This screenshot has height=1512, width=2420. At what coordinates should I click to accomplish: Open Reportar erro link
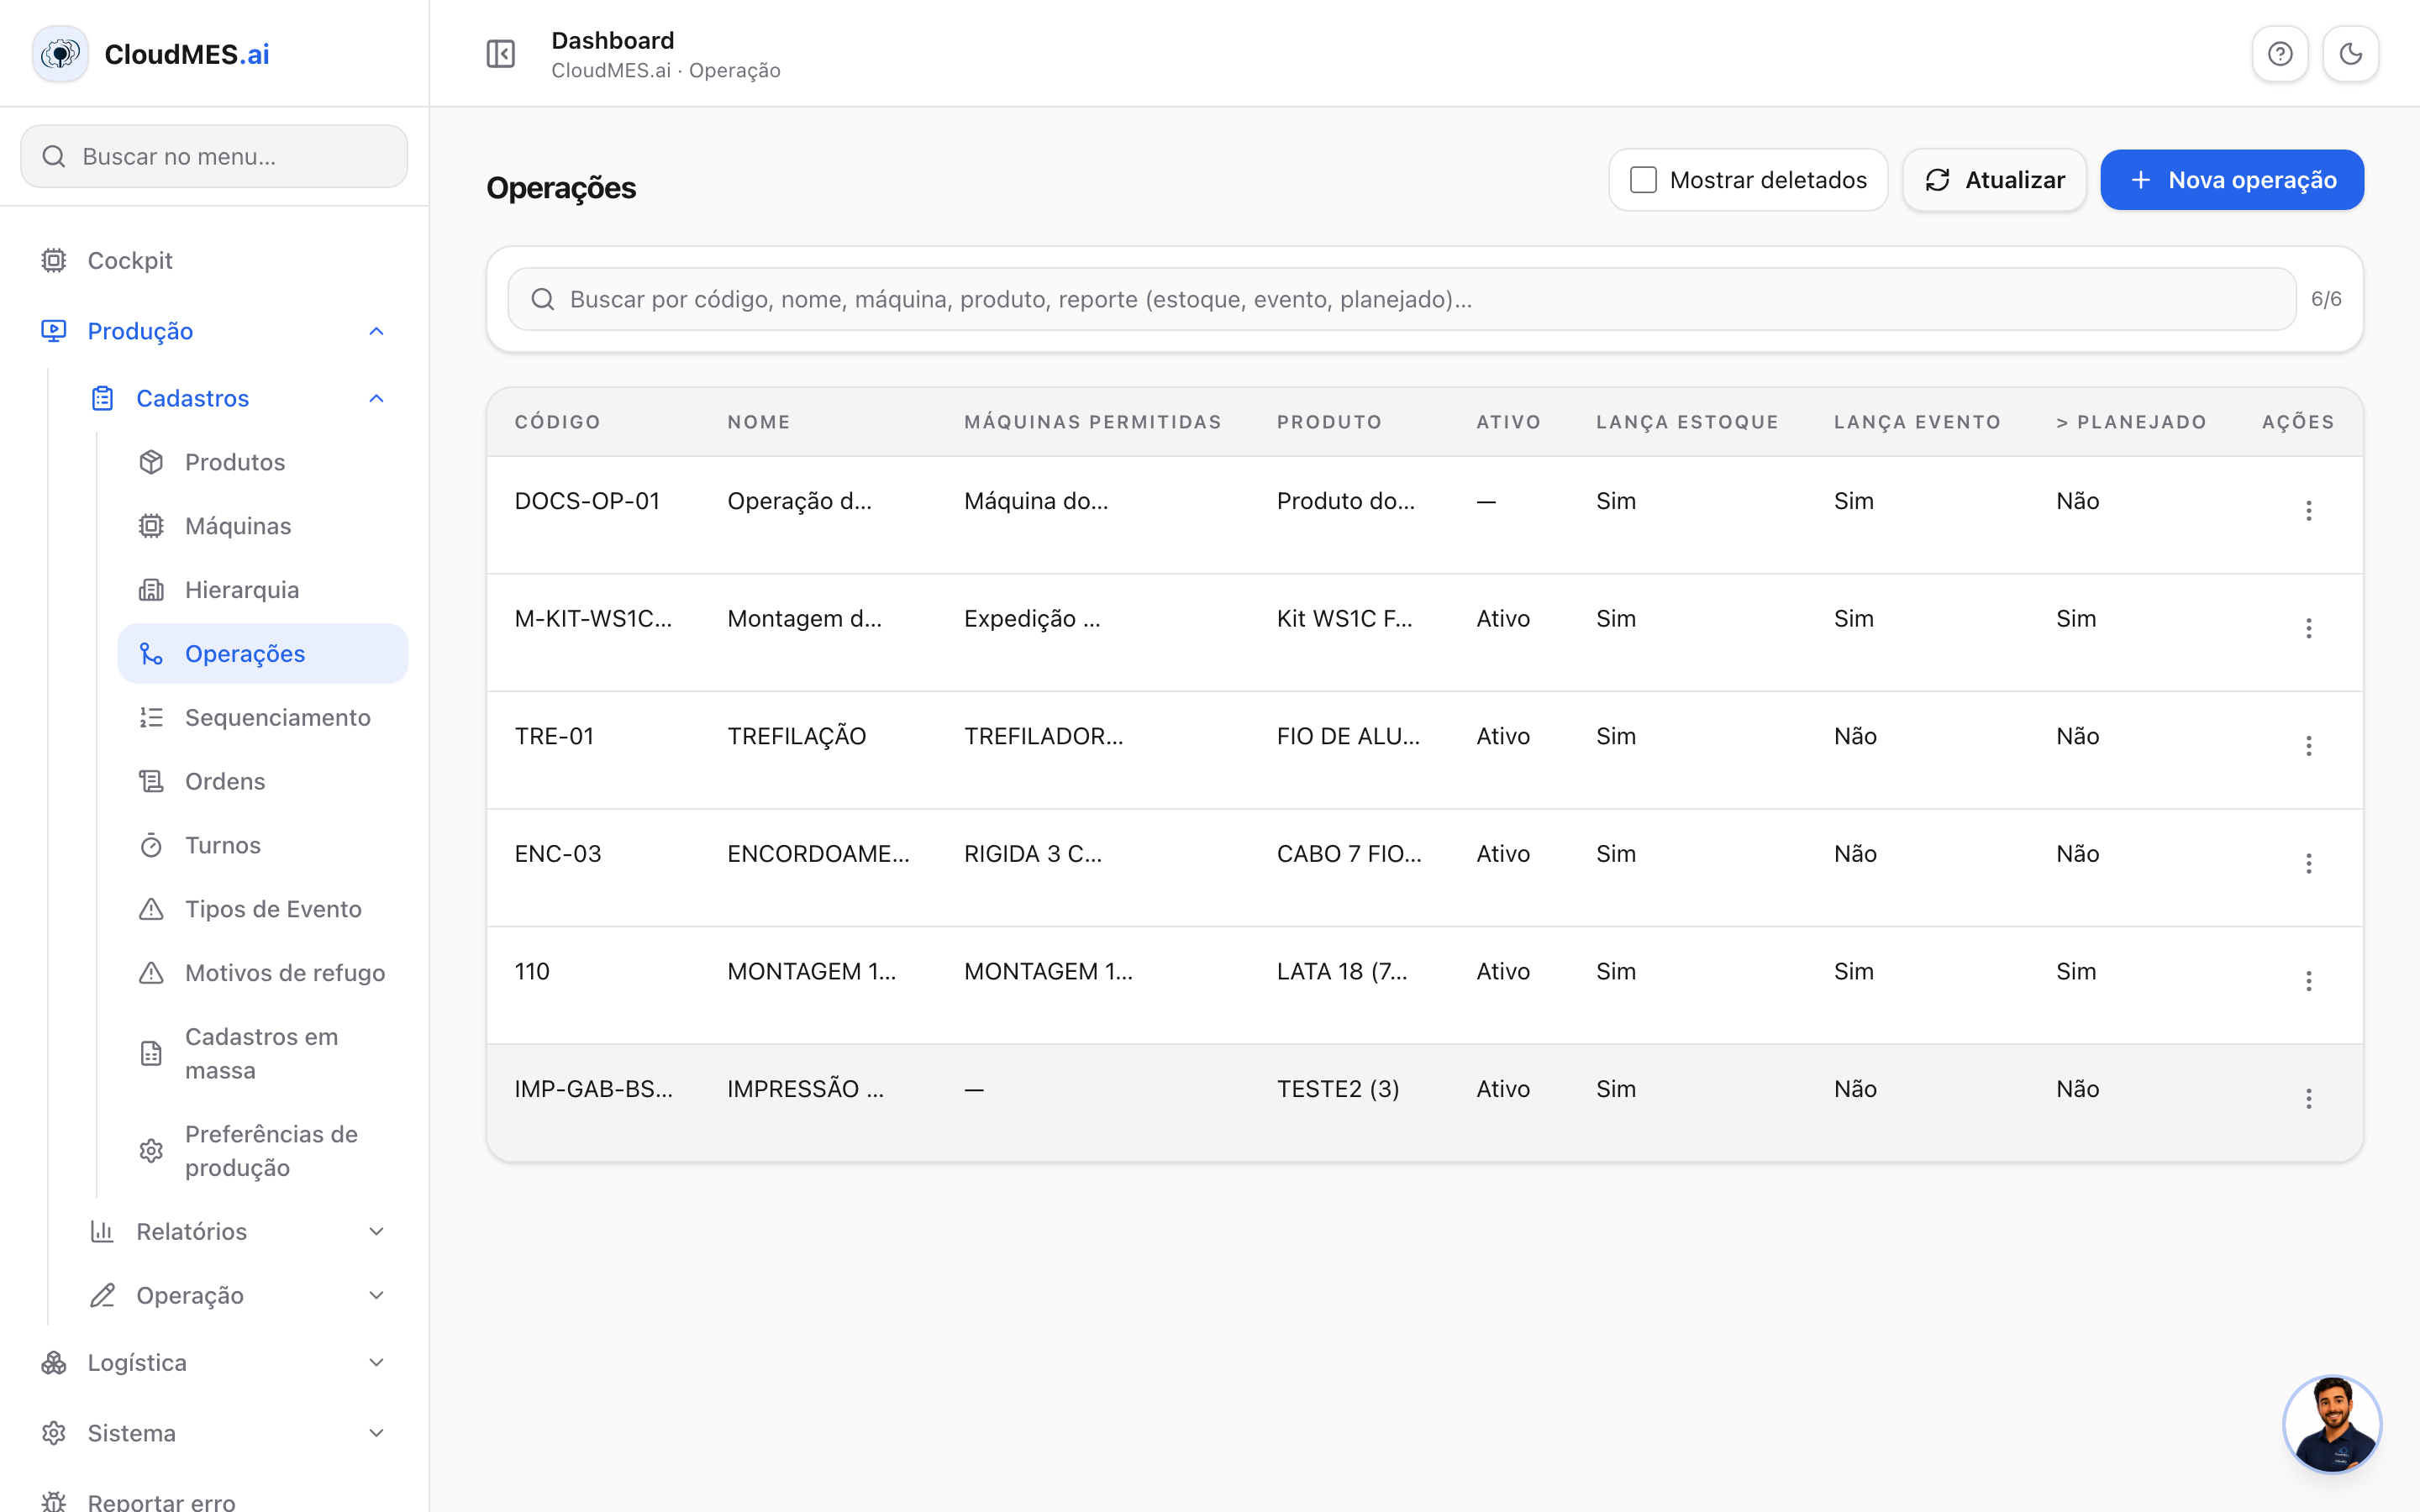click(214, 1501)
